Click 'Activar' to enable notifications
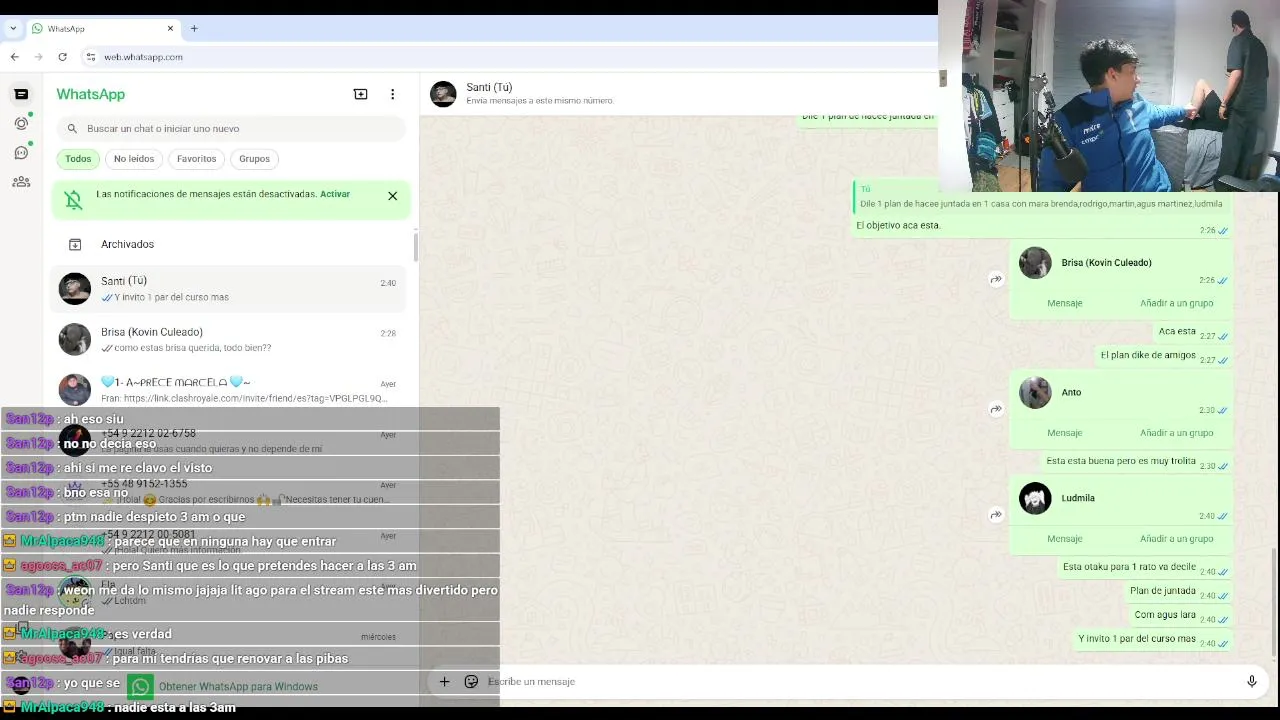Viewport: 1280px width, 720px height. (335, 194)
